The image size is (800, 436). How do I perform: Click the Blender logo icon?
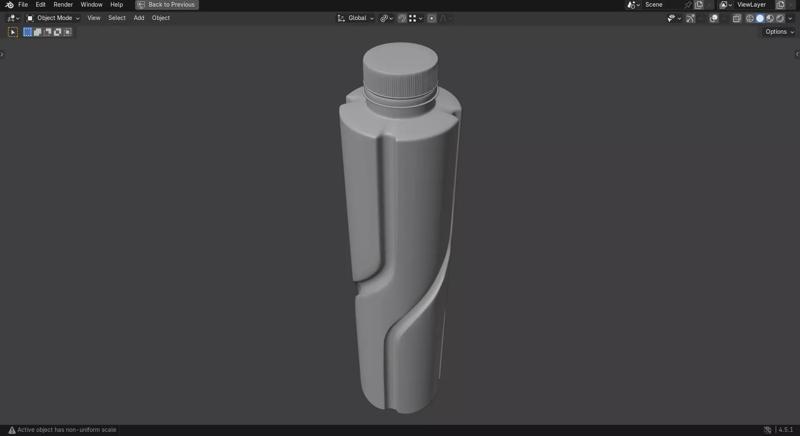click(x=9, y=5)
